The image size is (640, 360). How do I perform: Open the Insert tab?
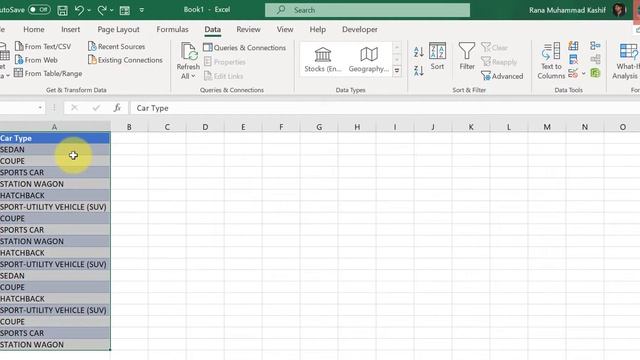pyautogui.click(x=71, y=29)
